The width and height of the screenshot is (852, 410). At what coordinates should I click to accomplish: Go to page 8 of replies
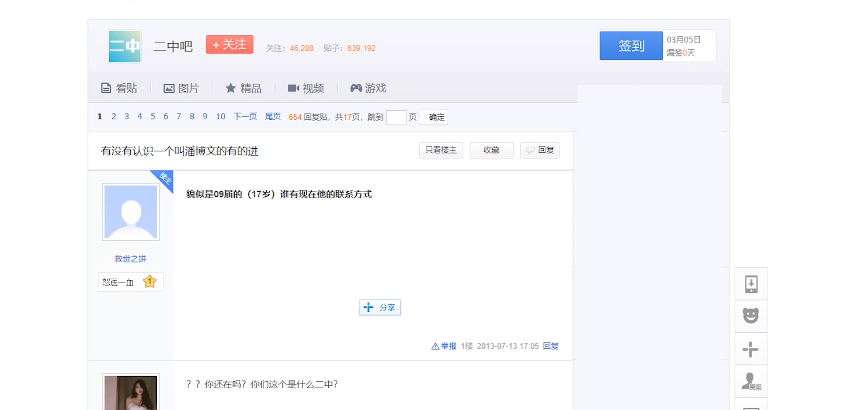tap(192, 116)
